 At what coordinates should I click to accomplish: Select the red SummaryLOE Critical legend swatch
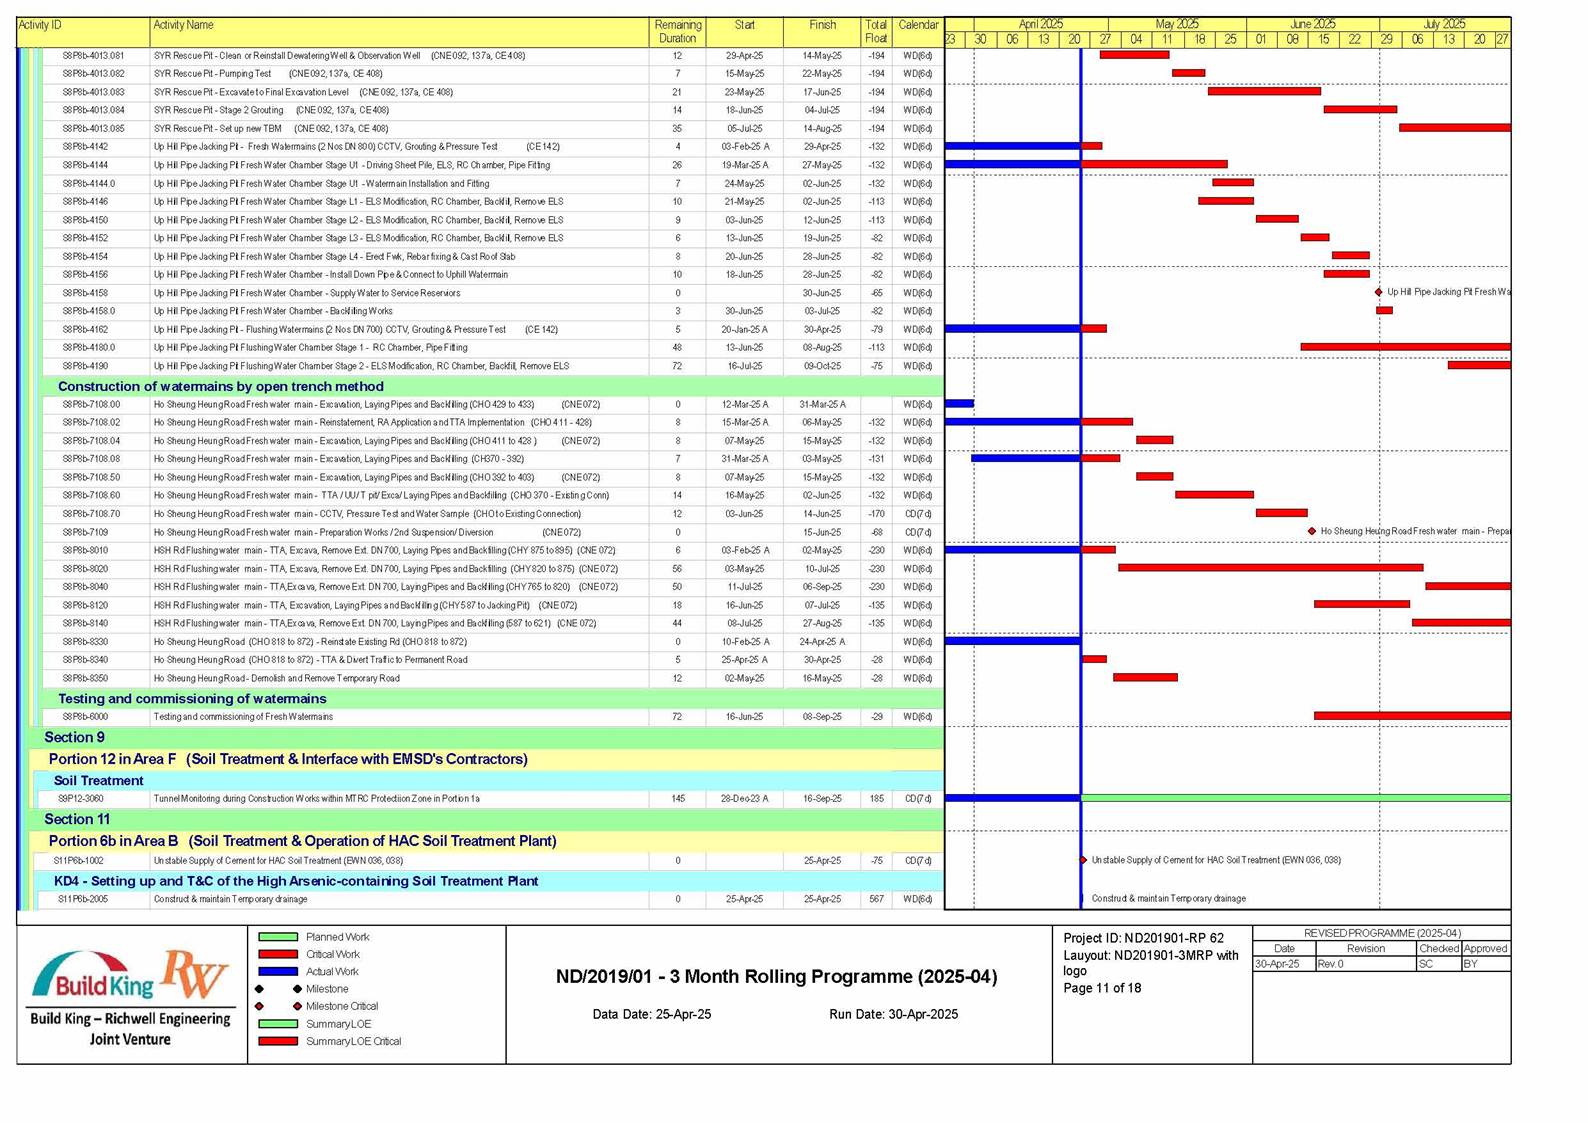[x=278, y=1041]
